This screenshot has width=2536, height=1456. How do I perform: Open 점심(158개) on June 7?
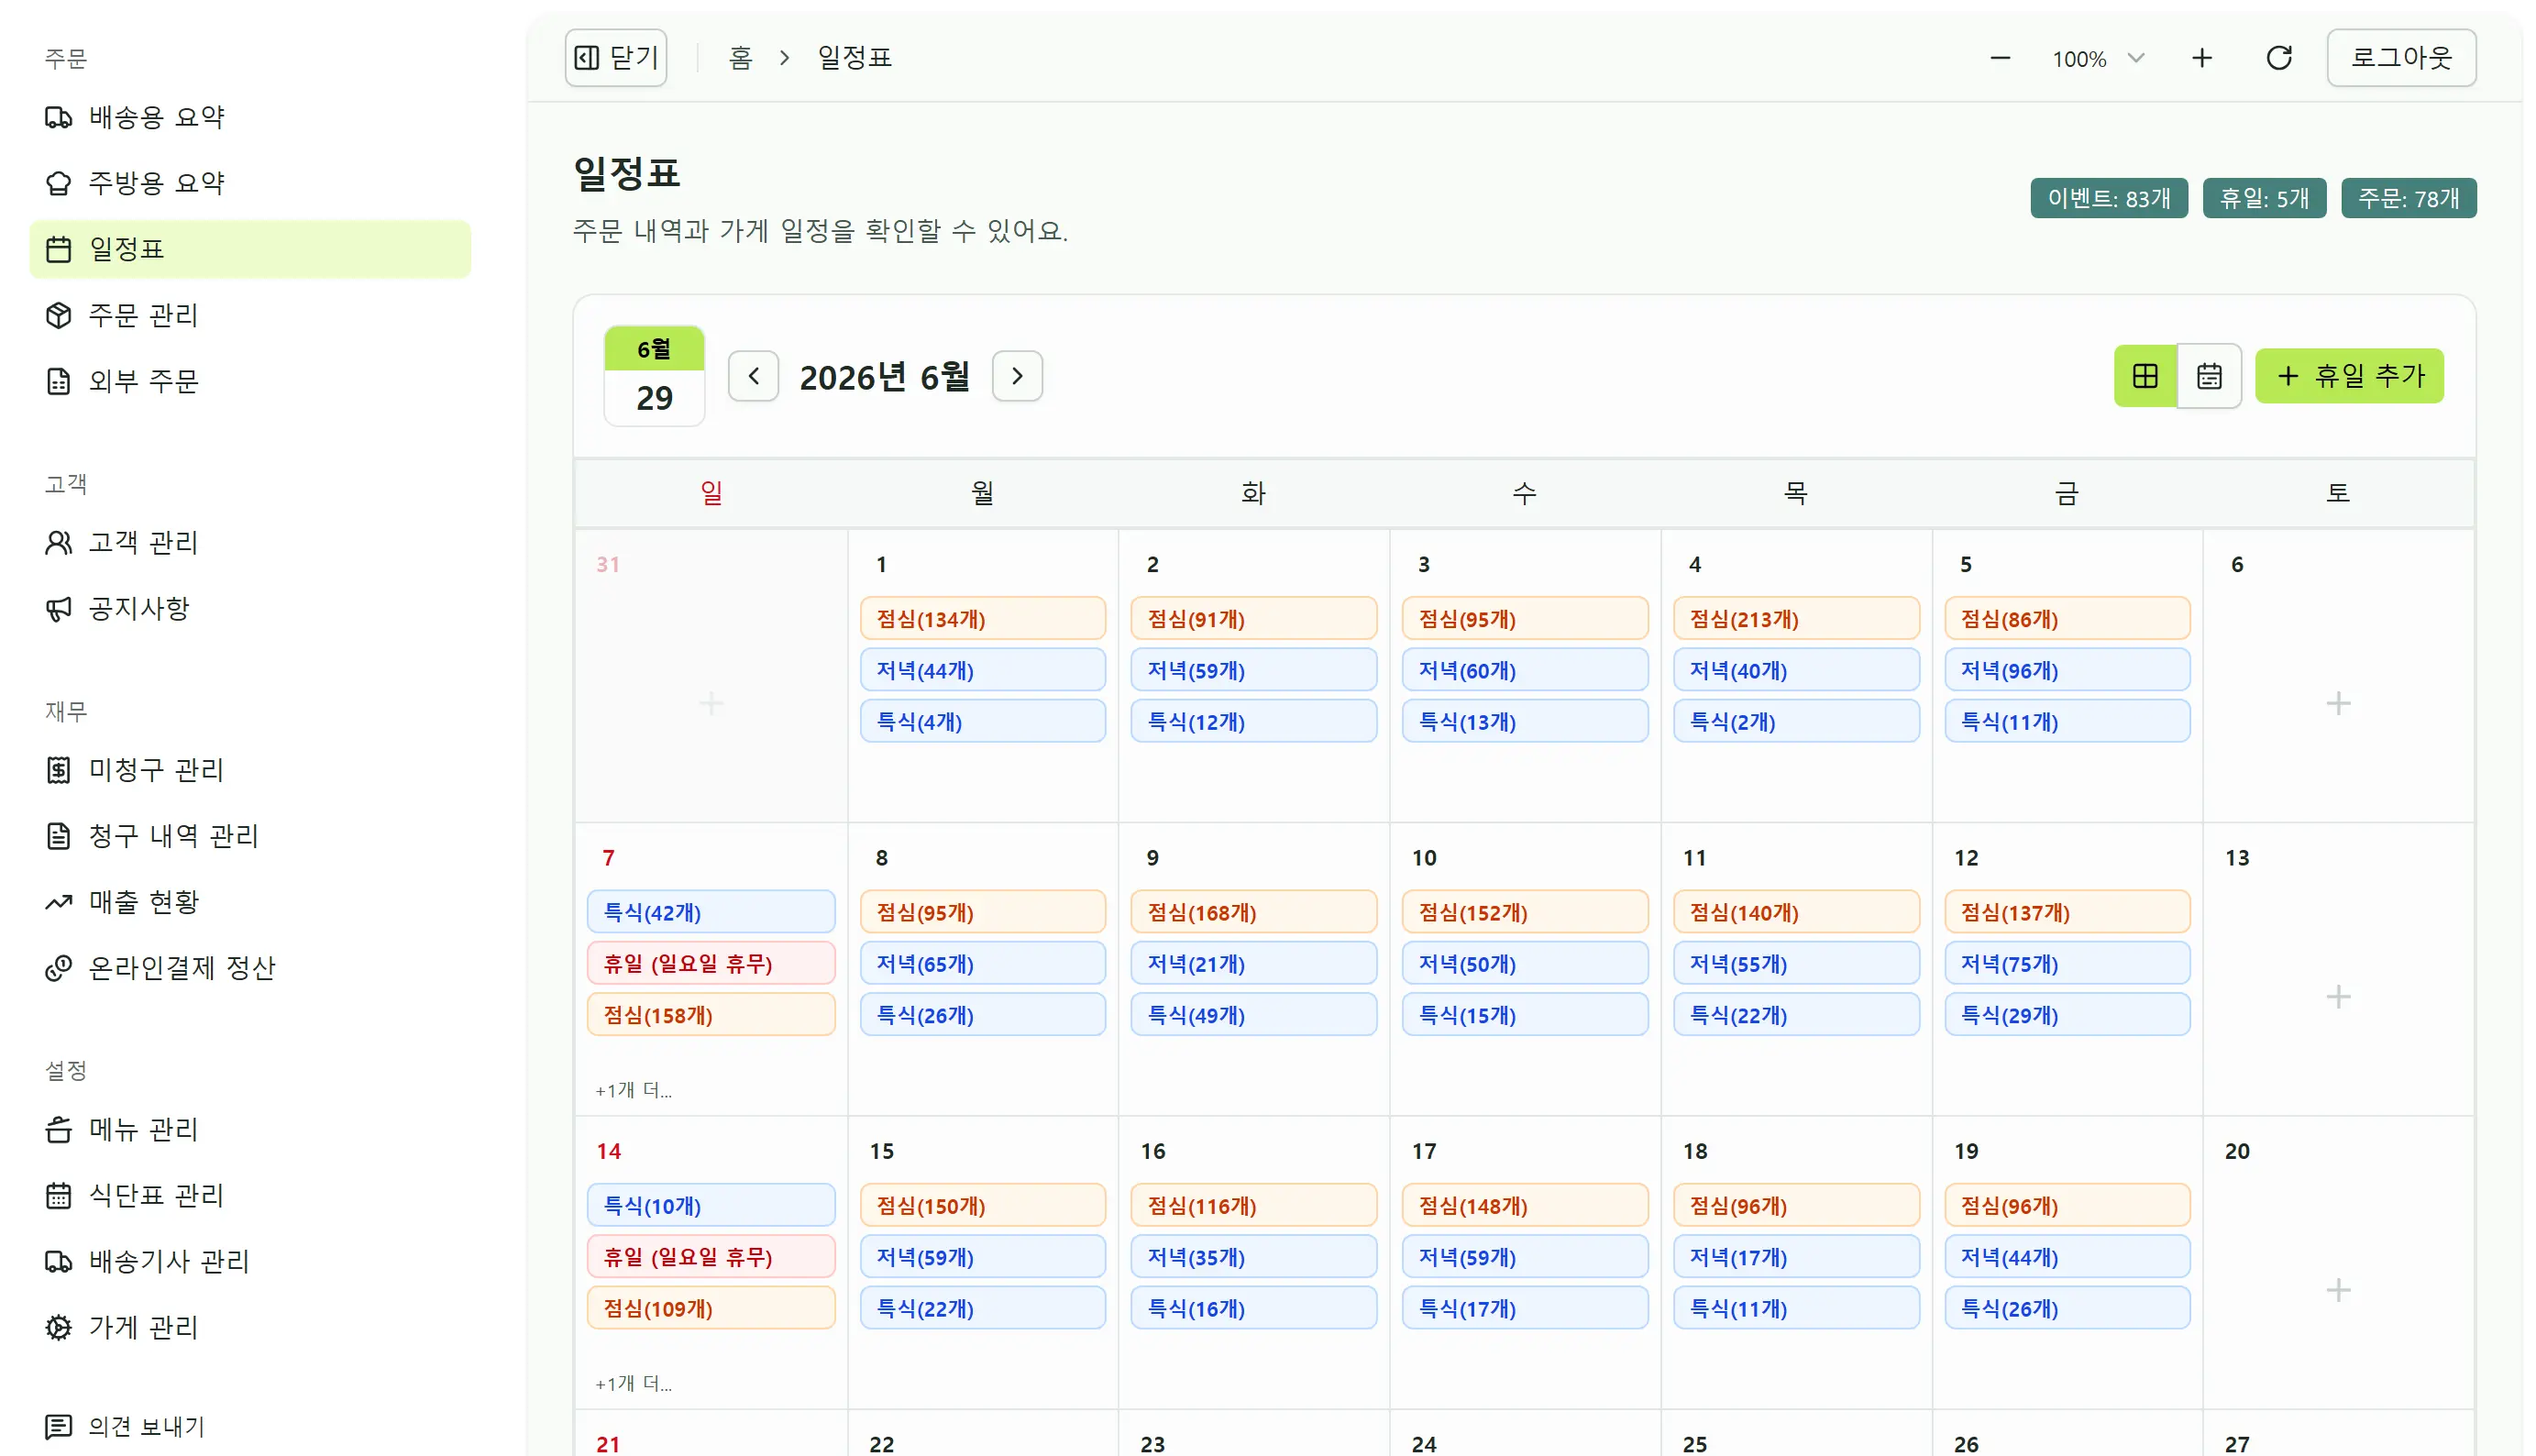pos(711,1015)
